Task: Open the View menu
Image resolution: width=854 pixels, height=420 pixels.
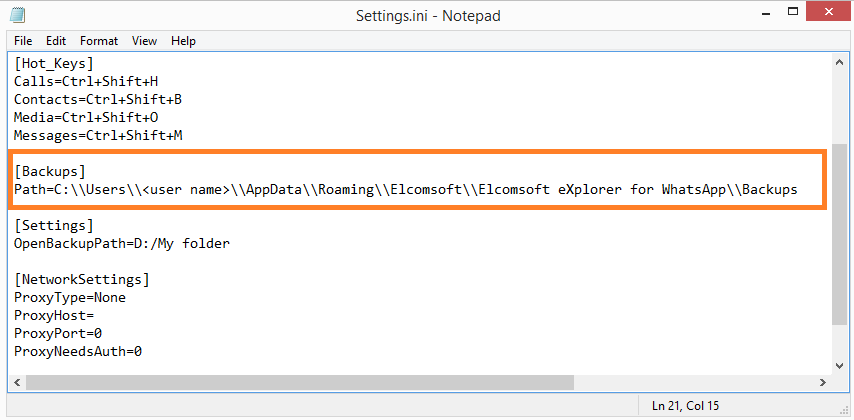Action: click(x=144, y=41)
